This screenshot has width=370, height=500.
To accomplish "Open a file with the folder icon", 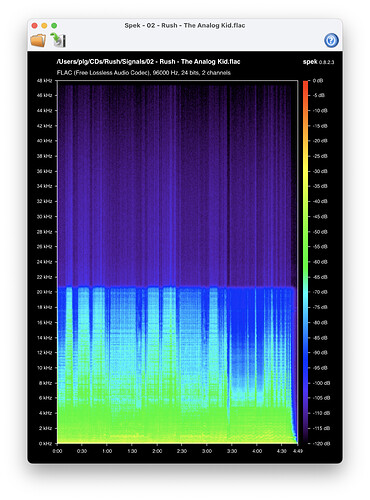I will [38, 40].
